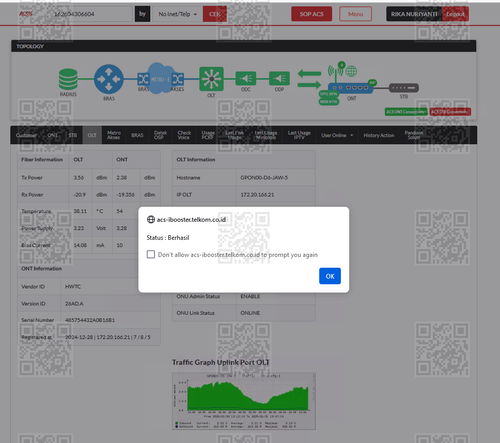The height and width of the screenshot is (443, 500).
Task: Open the SOP ACS button
Action: coord(312,14)
